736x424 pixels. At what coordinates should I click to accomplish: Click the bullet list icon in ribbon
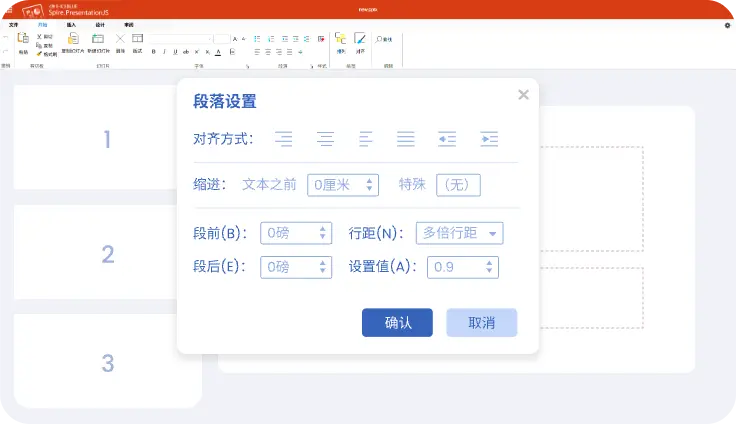(x=257, y=39)
